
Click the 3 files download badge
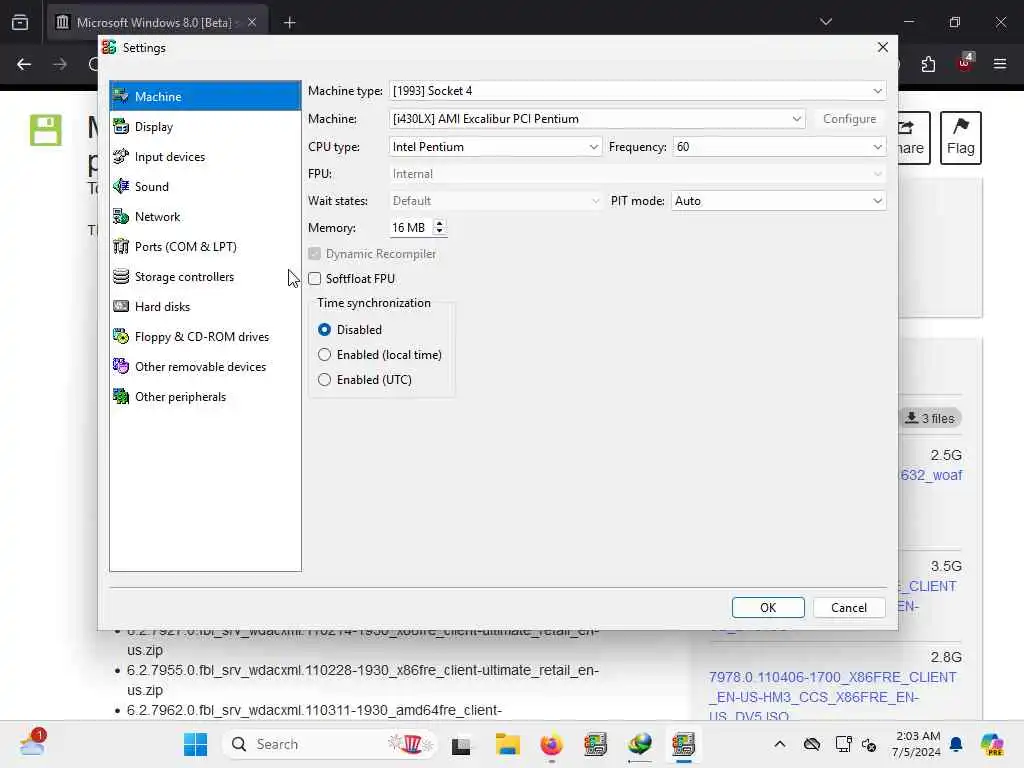[x=930, y=419]
